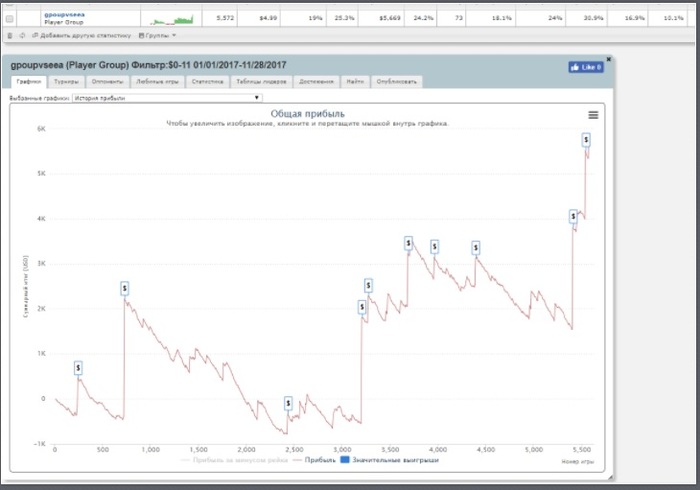Toggle the blue 'Значительные выигрыши' legend item

(389, 460)
